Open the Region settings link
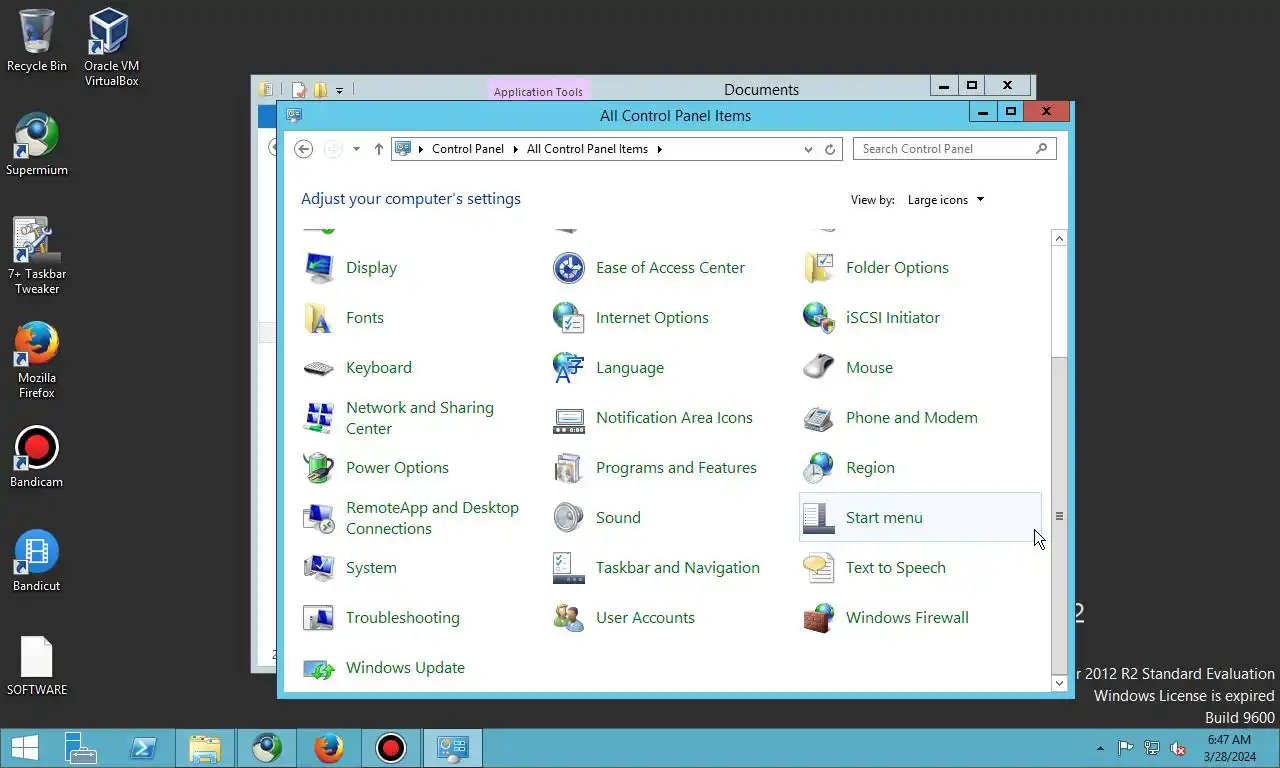This screenshot has height=768, width=1280. coord(870,468)
